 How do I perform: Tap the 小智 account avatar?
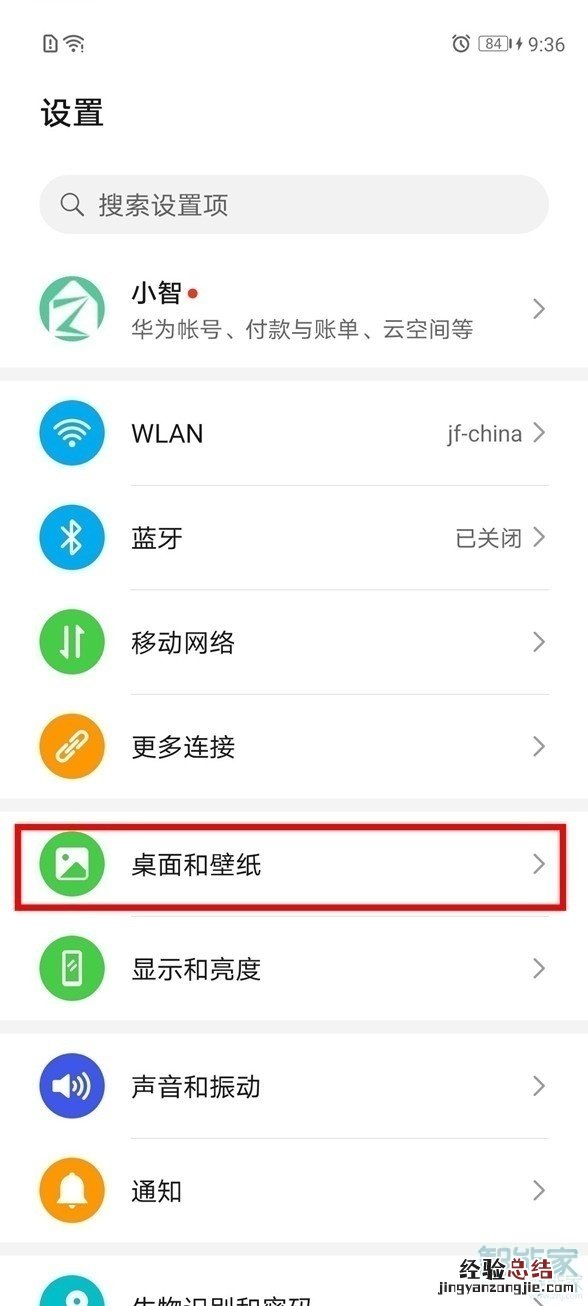point(71,309)
